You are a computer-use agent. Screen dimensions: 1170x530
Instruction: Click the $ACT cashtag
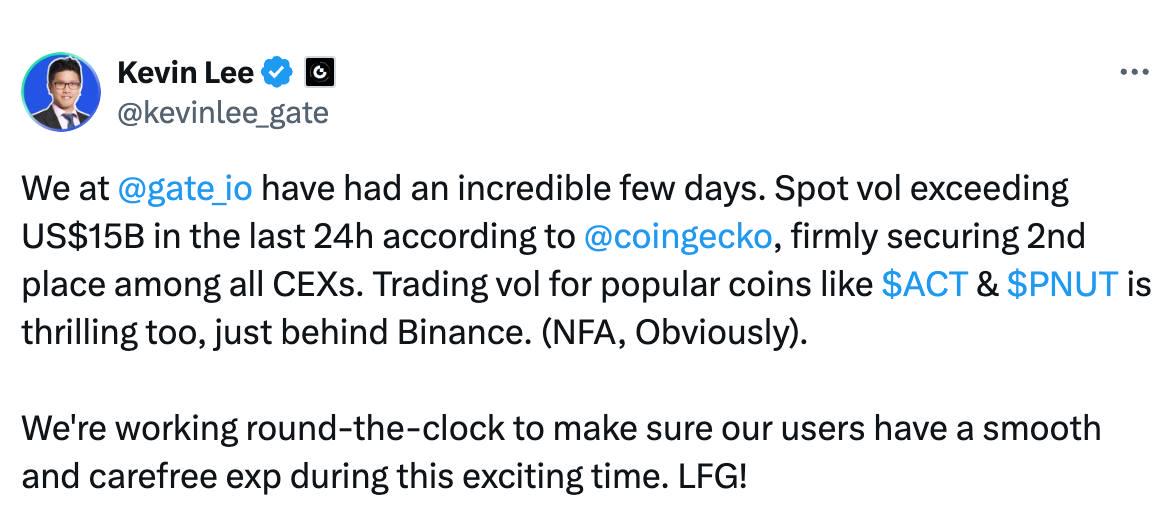click(925, 285)
